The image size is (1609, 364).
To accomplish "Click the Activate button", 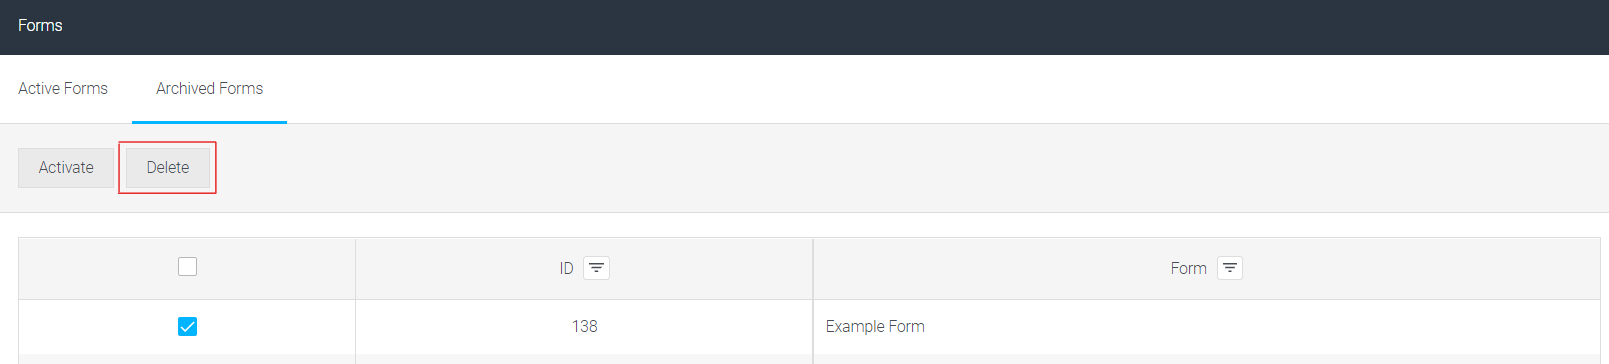I will pyautogui.click(x=66, y=167).
